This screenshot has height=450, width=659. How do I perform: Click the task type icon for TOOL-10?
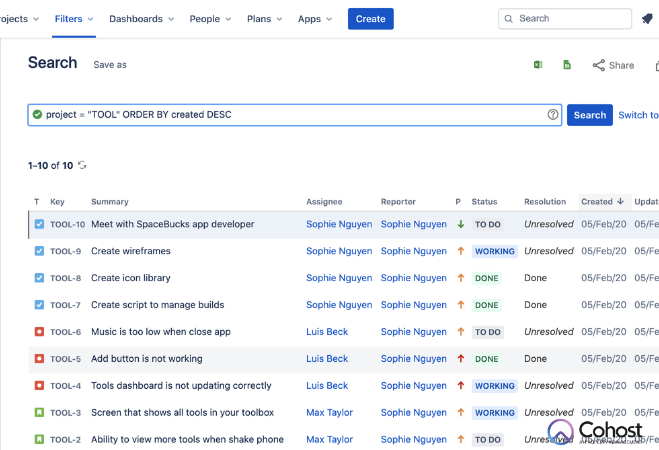coord(39,224)
